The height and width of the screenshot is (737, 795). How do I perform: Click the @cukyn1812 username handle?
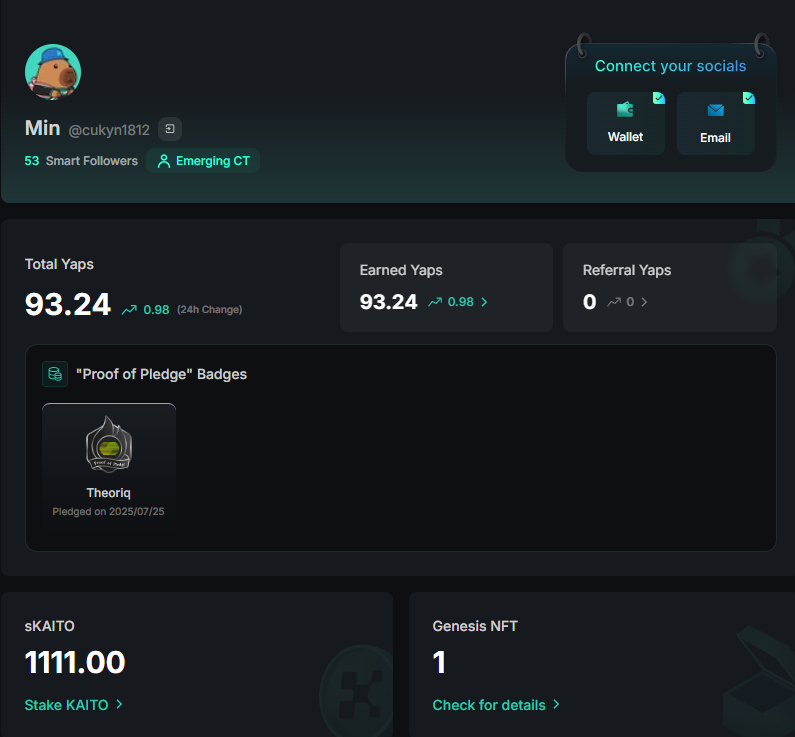pyautogui.click(x=109, y=130)
